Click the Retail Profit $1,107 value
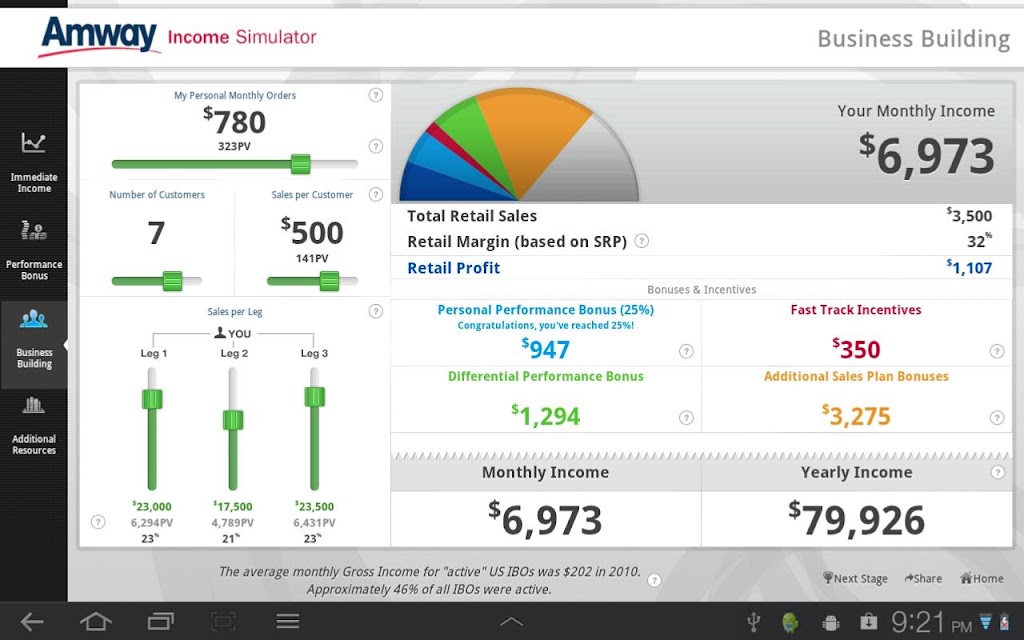Screen dimensions: 1024x640 coord(969,267)
